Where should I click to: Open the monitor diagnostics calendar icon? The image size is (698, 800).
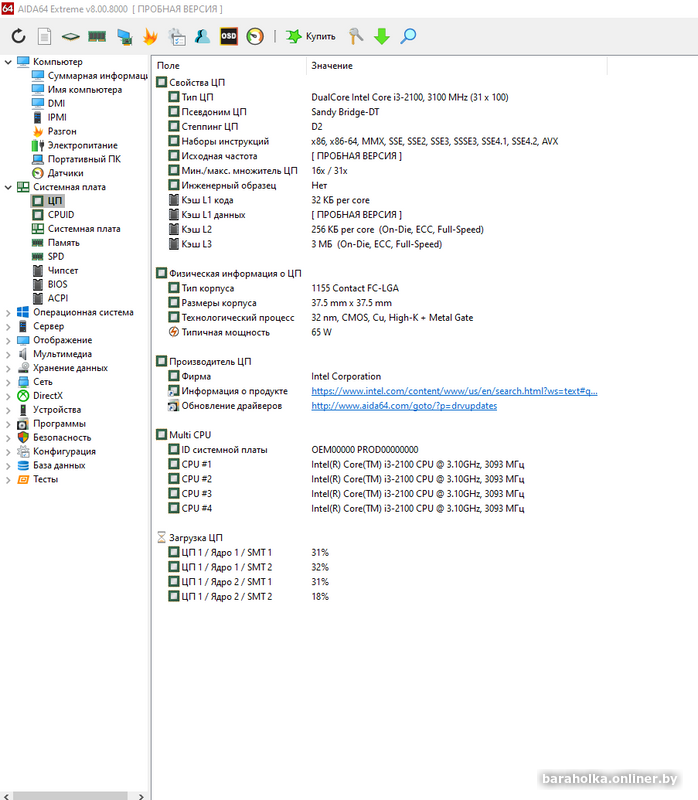177,36
